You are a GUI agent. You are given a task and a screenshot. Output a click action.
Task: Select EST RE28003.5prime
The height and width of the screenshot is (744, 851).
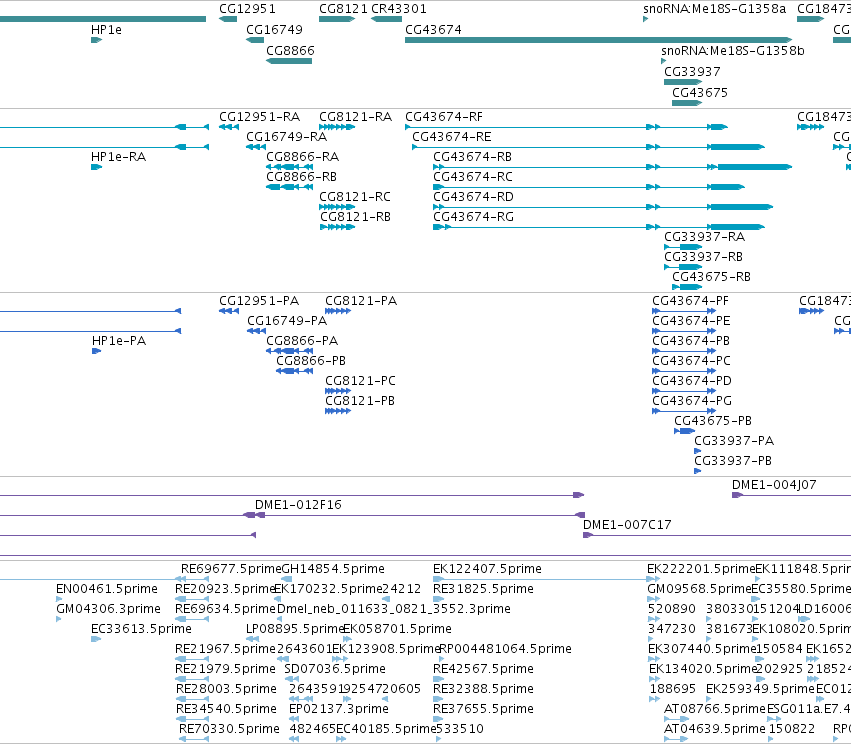pos(226,689)
